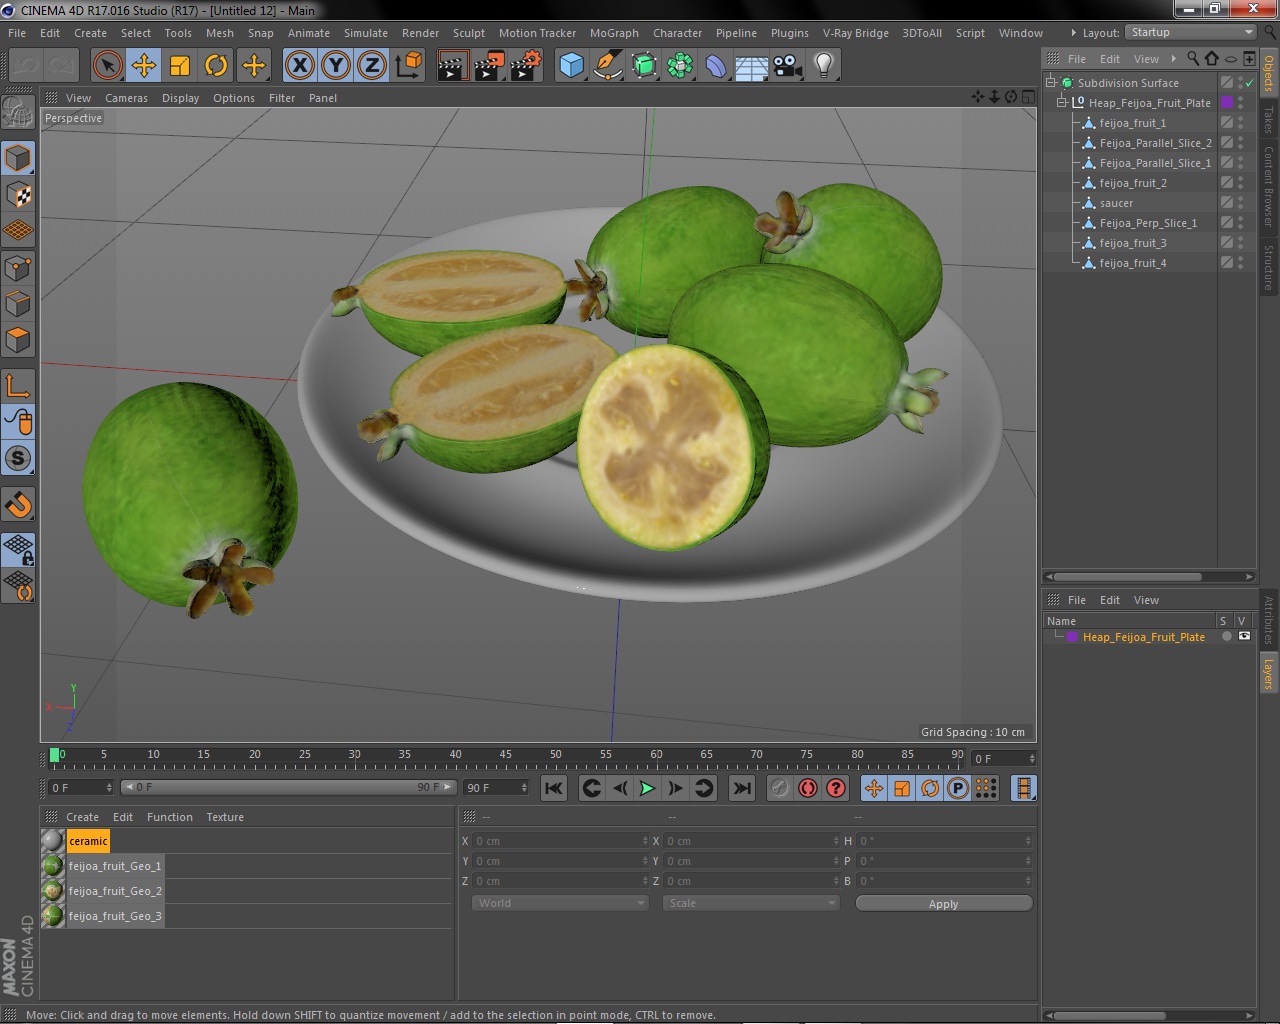Switch to Polygons mode
Image resolution: width=1280 pixels, height=1024 pixels.
(18, 340)
